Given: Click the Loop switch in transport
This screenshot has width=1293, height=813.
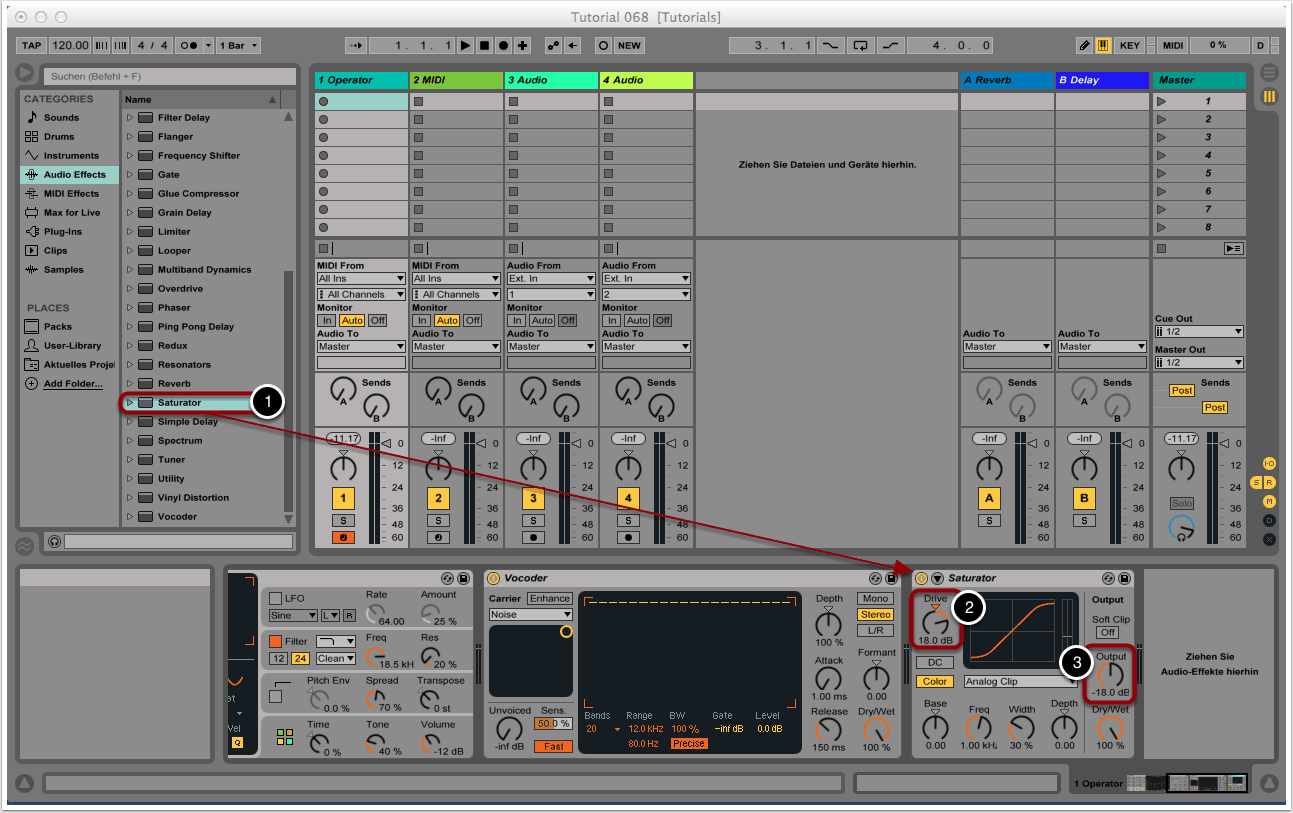Looking at the screenshot, I should (x=860, y=46).
